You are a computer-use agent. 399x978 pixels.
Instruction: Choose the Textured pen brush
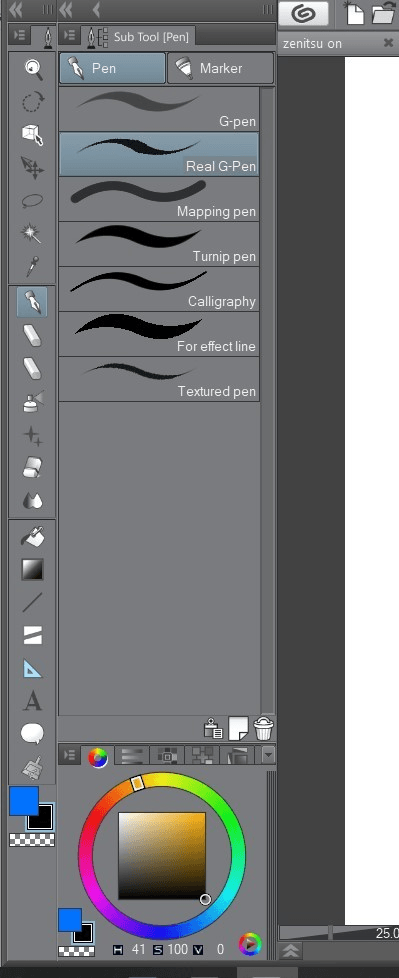[x=159, y=379]
